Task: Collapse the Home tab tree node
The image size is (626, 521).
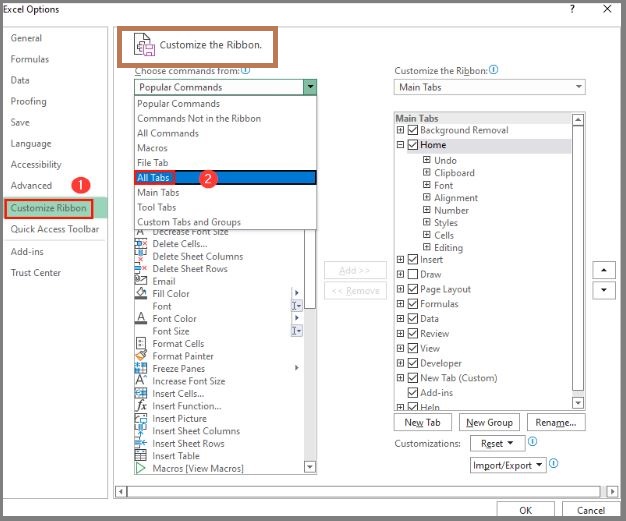Action: (400, 145)
